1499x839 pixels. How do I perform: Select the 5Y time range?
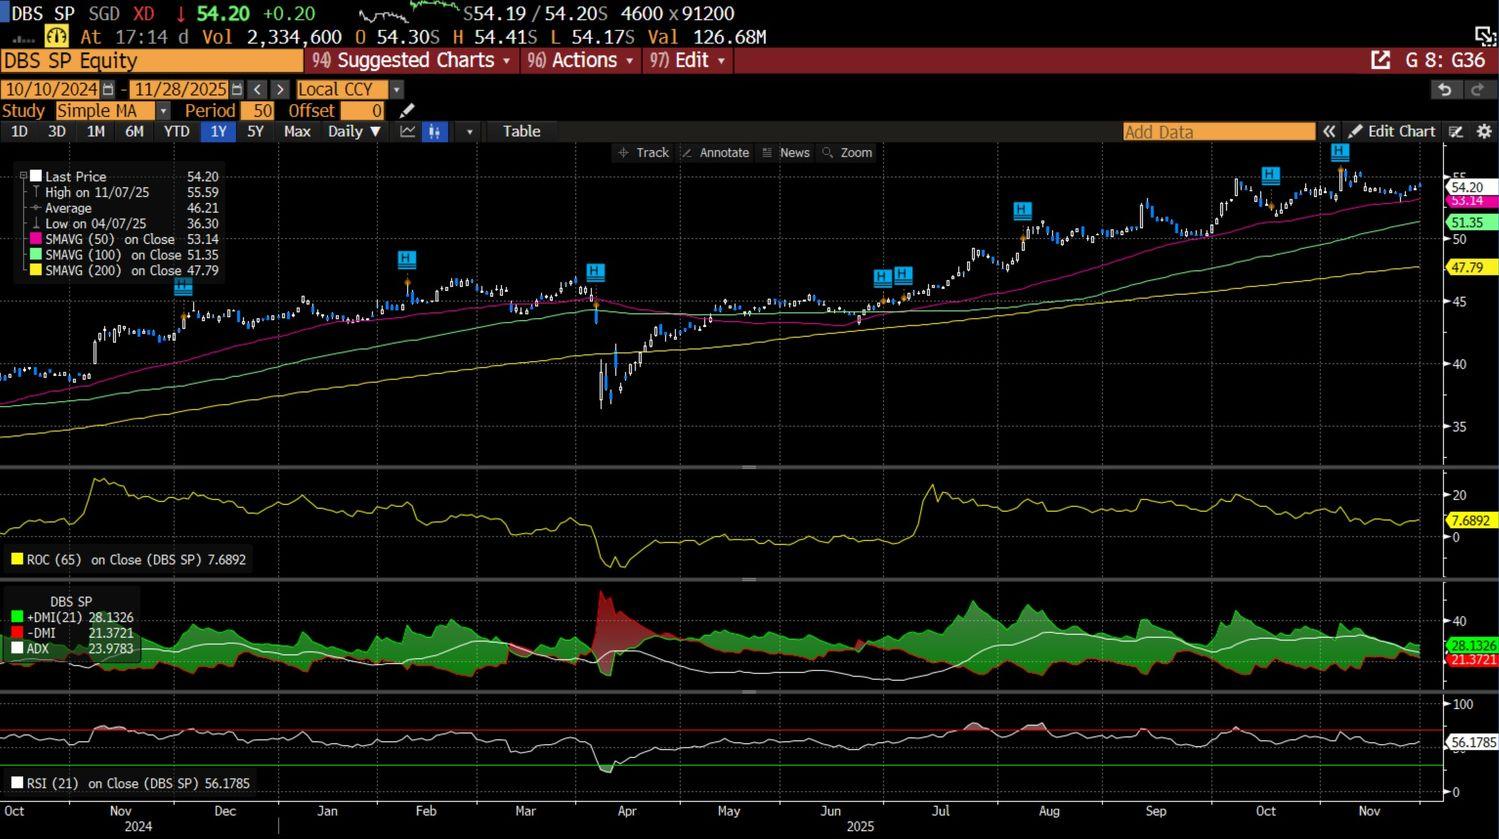pos(255,132)
